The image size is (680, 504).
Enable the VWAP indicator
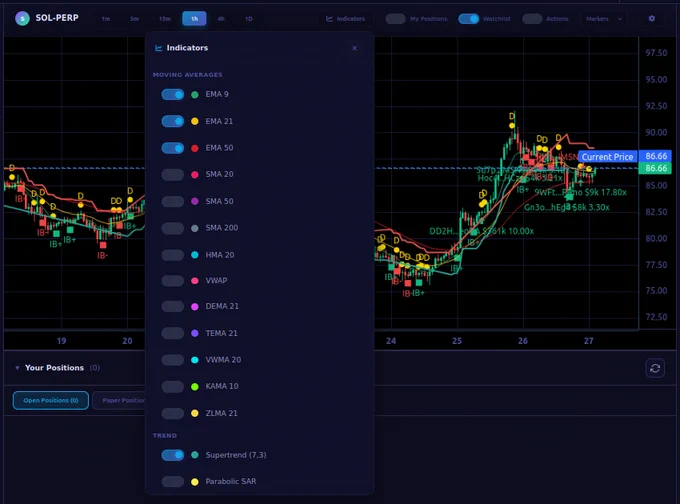(173, 281)
